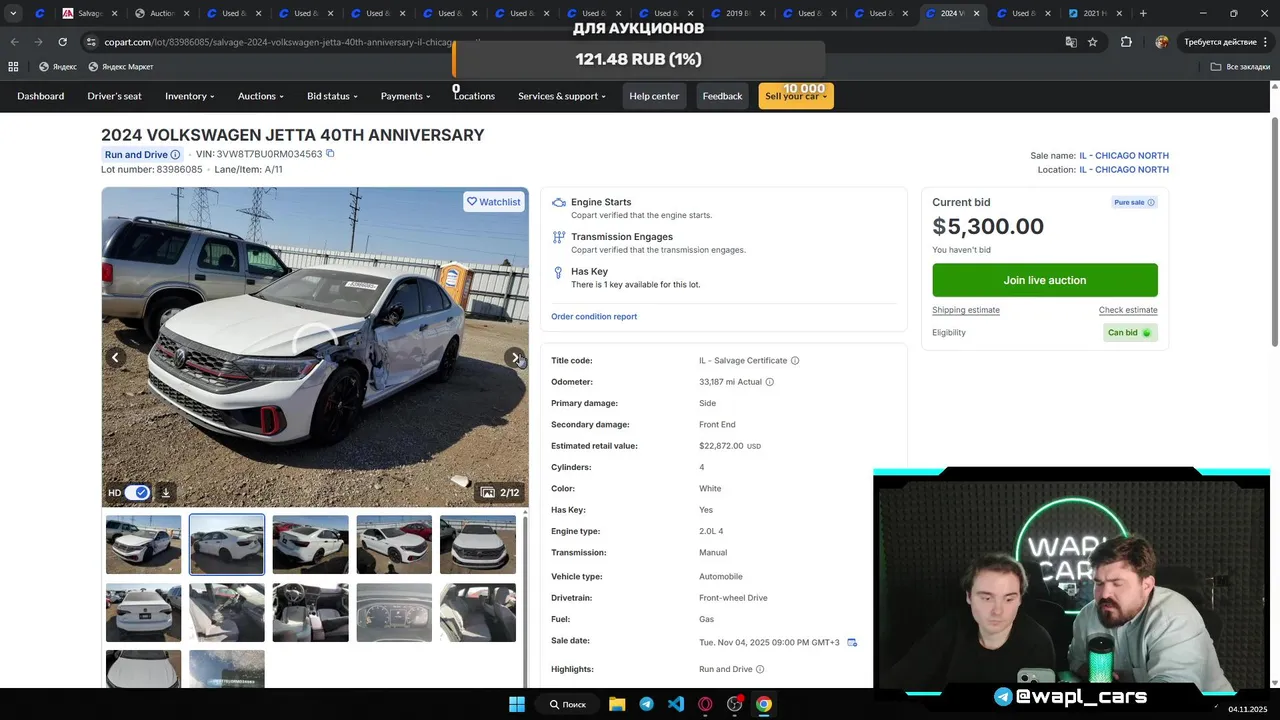The height and width of the screenshot is (720, 1280).
Task: Select the first front-side thumbnail photo
Action: (x=144, y=545)
